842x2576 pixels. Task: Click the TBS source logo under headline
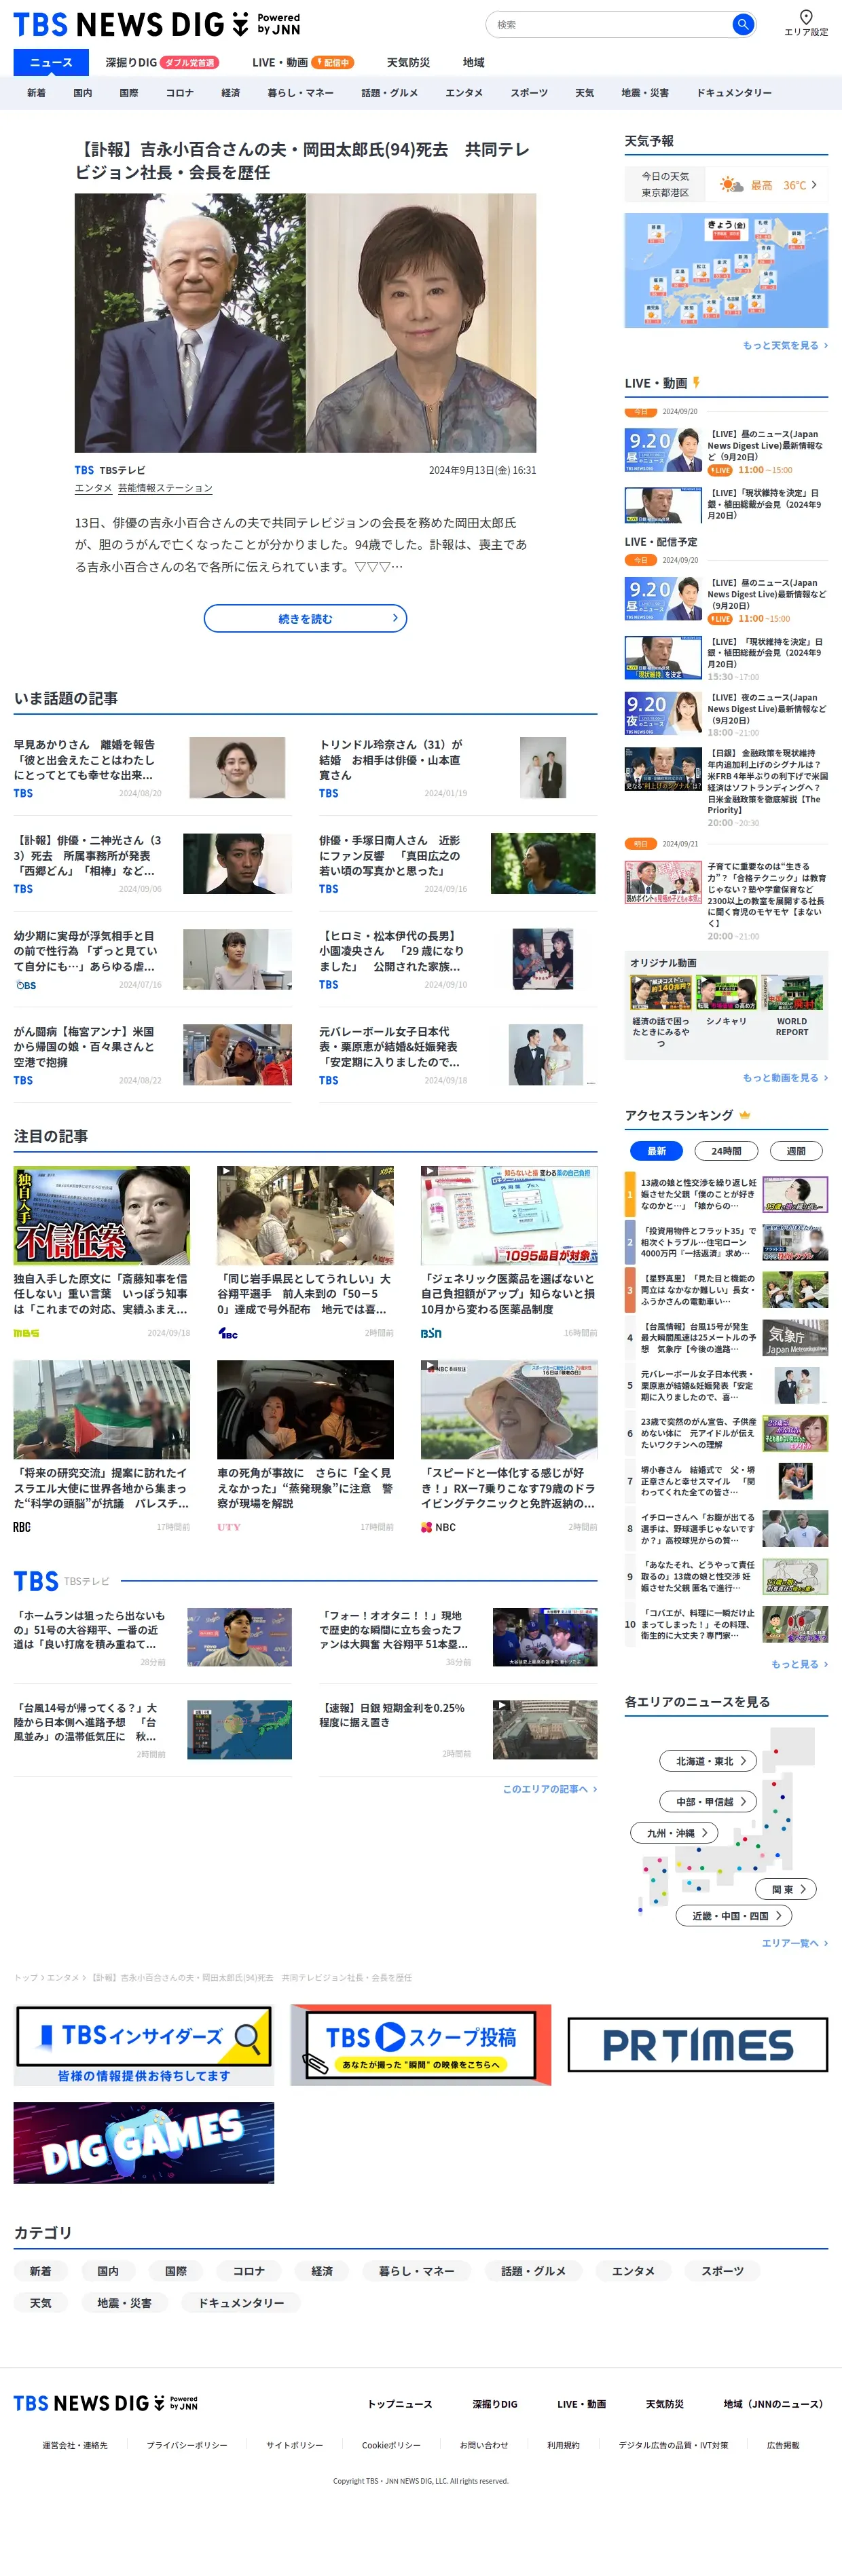84,470
